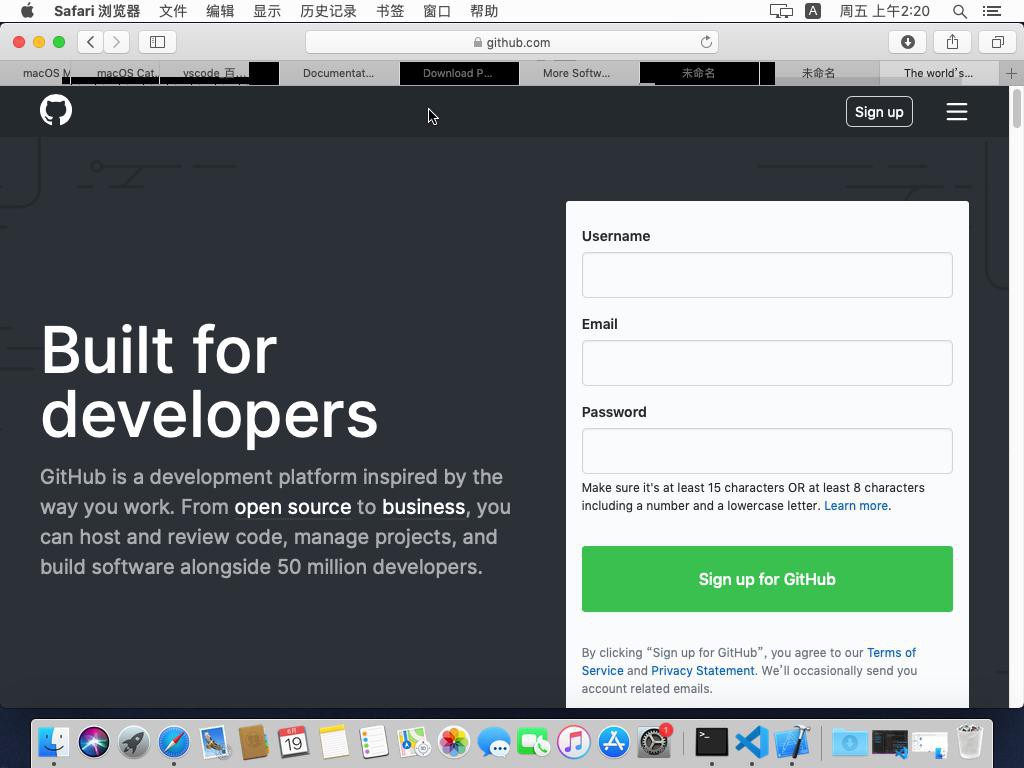Open Launchpad from the Dock
The height and width of the screenshot is (768, 1024).
click(134, 743)
